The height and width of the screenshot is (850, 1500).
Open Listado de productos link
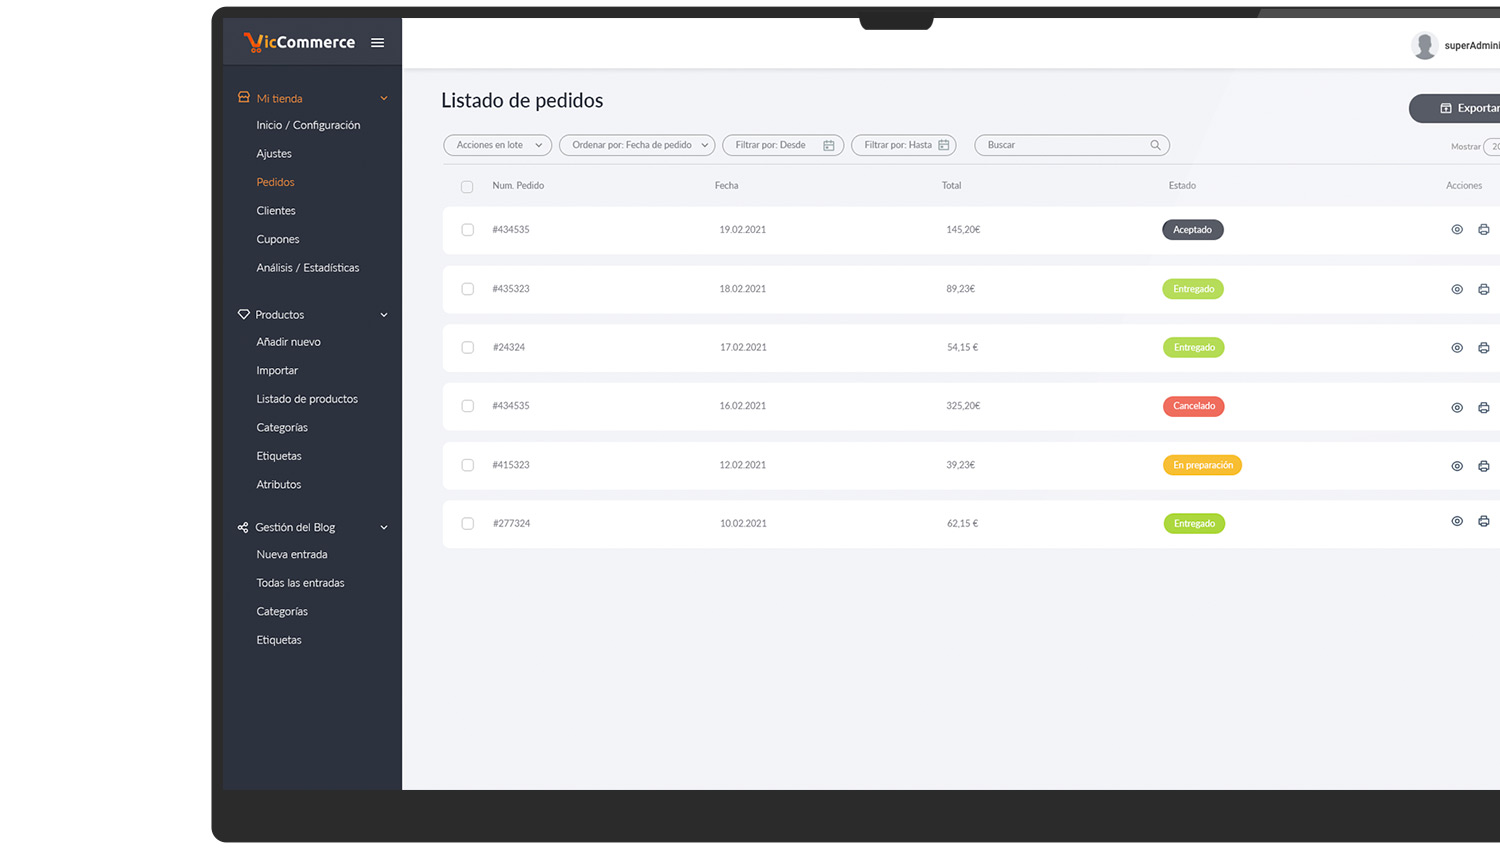(307, 399)
